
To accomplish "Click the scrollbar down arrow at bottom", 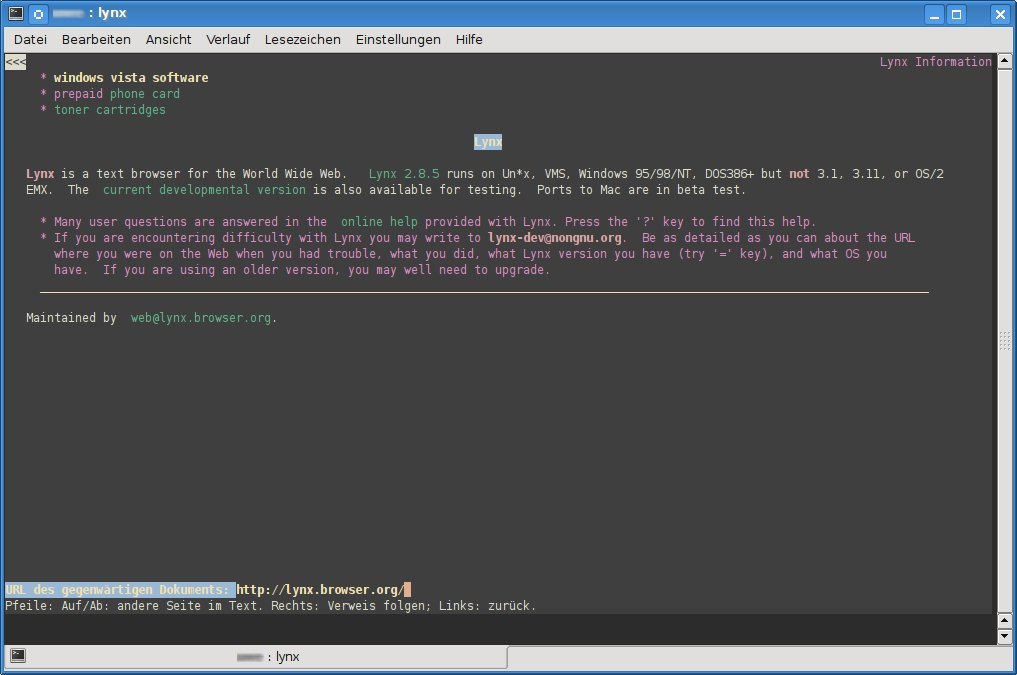I will [1005, 636].
